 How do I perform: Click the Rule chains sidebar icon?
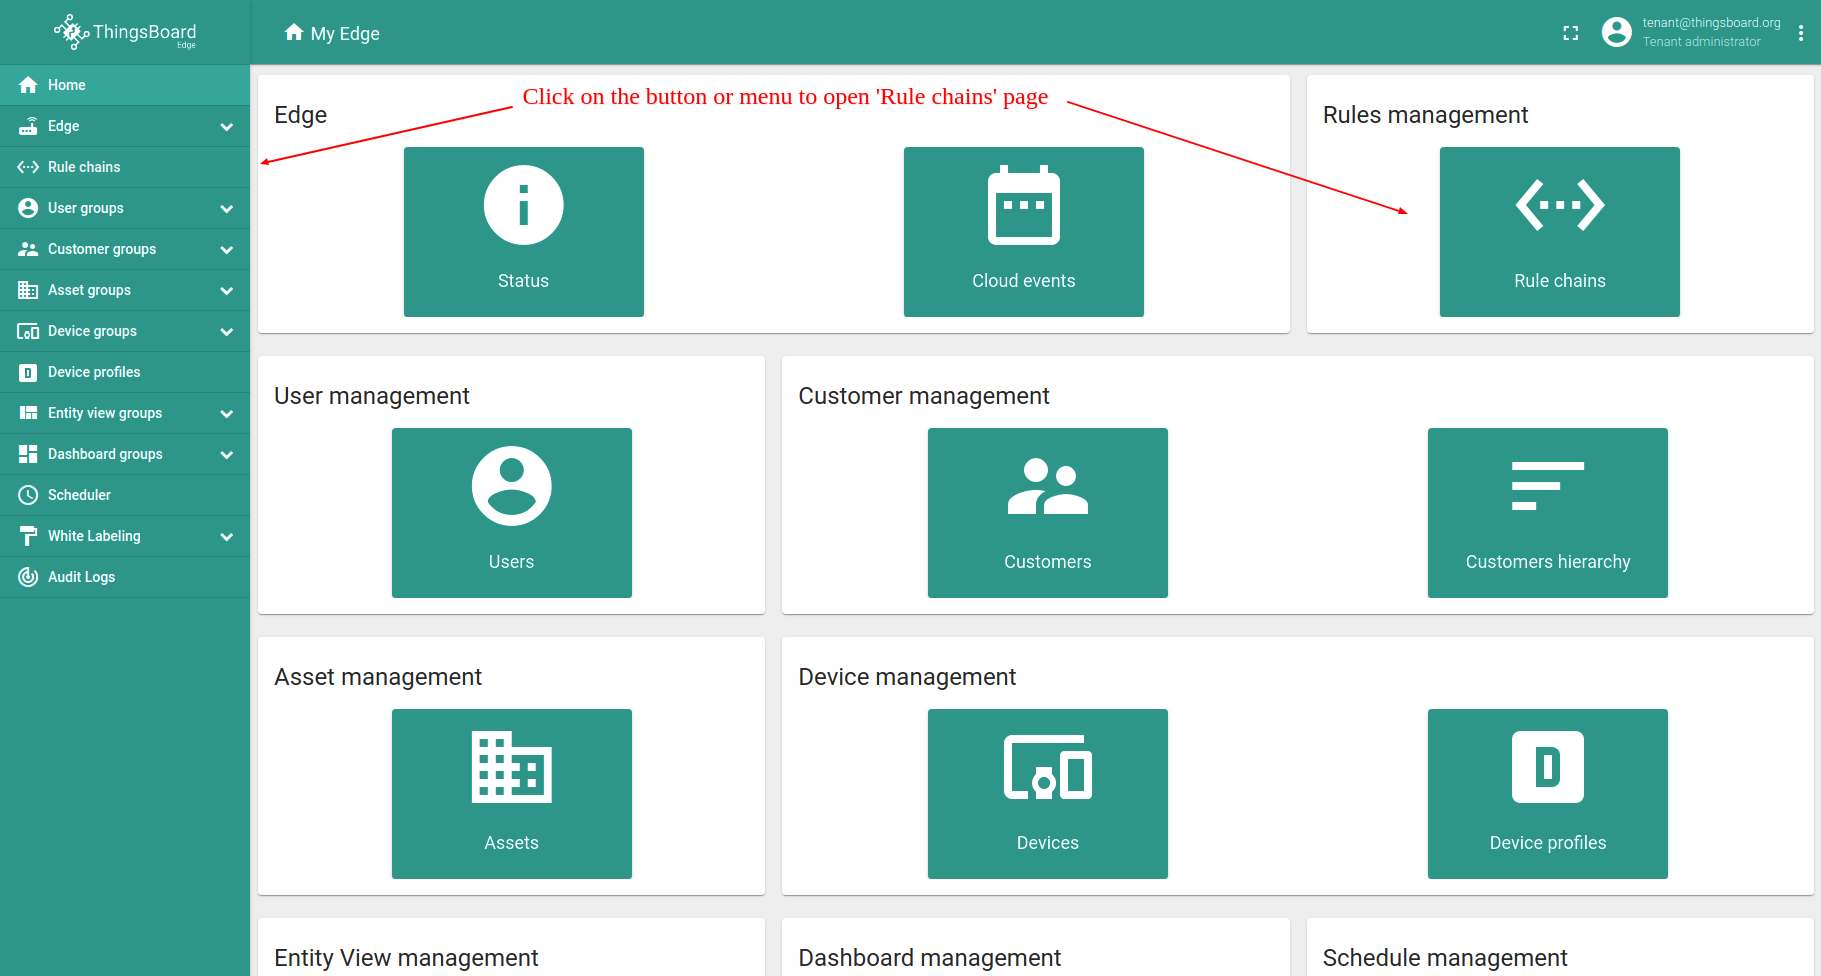click(x=28, y=167)
